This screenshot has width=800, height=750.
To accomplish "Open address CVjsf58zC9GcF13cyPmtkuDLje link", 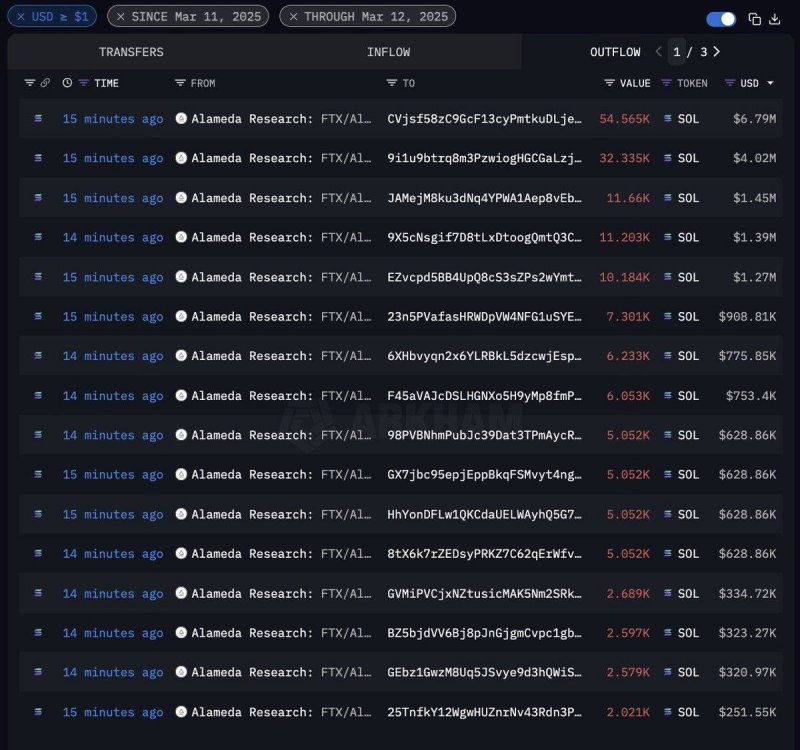I will pos(484,119).
